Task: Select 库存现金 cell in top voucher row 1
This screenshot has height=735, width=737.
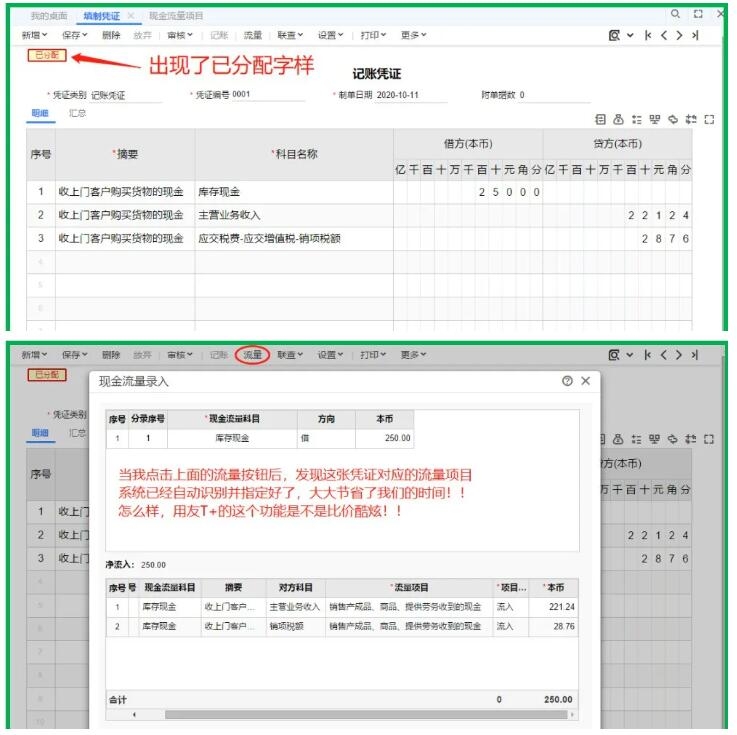Action: pyautogui.click(x=294, y=192)
